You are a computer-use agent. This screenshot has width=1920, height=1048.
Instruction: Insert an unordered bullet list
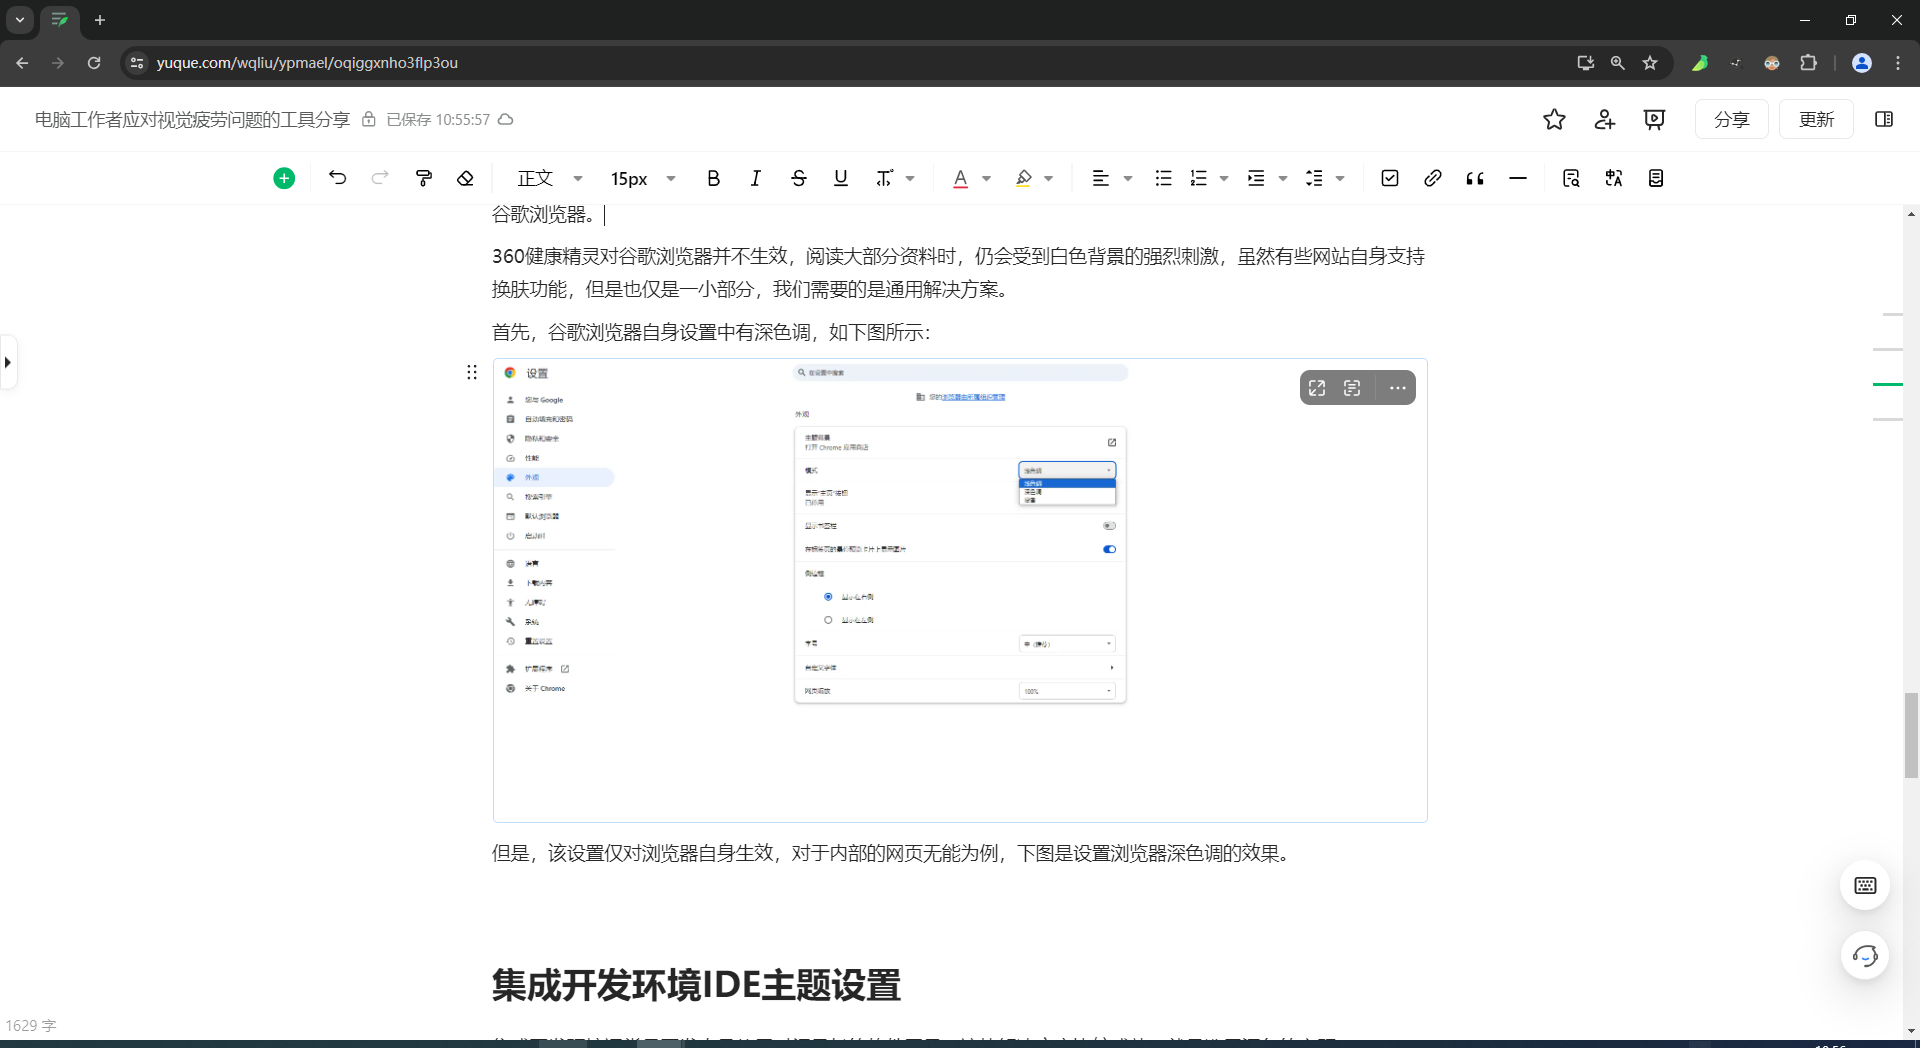pyautogui.click(x=1163, y=178)
